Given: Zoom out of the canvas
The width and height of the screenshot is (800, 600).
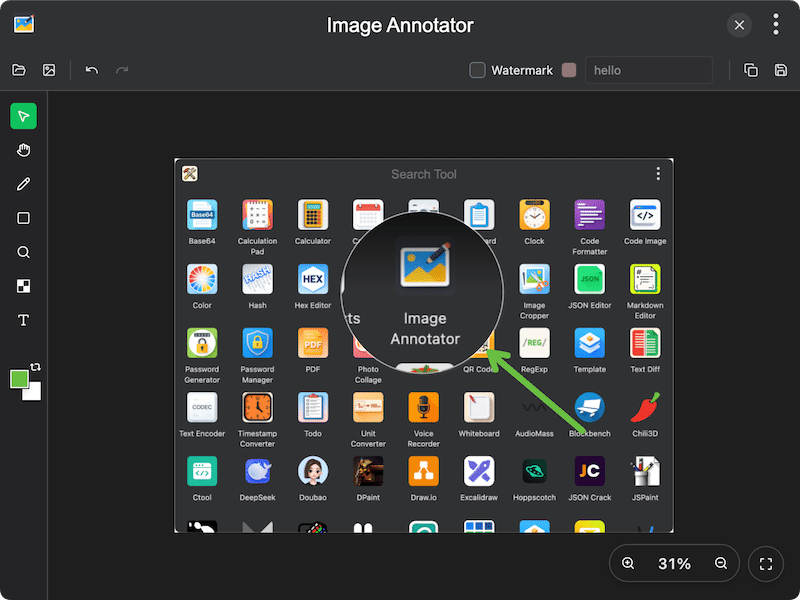Looking at the screenshot, I should click(x=721, y=563).
